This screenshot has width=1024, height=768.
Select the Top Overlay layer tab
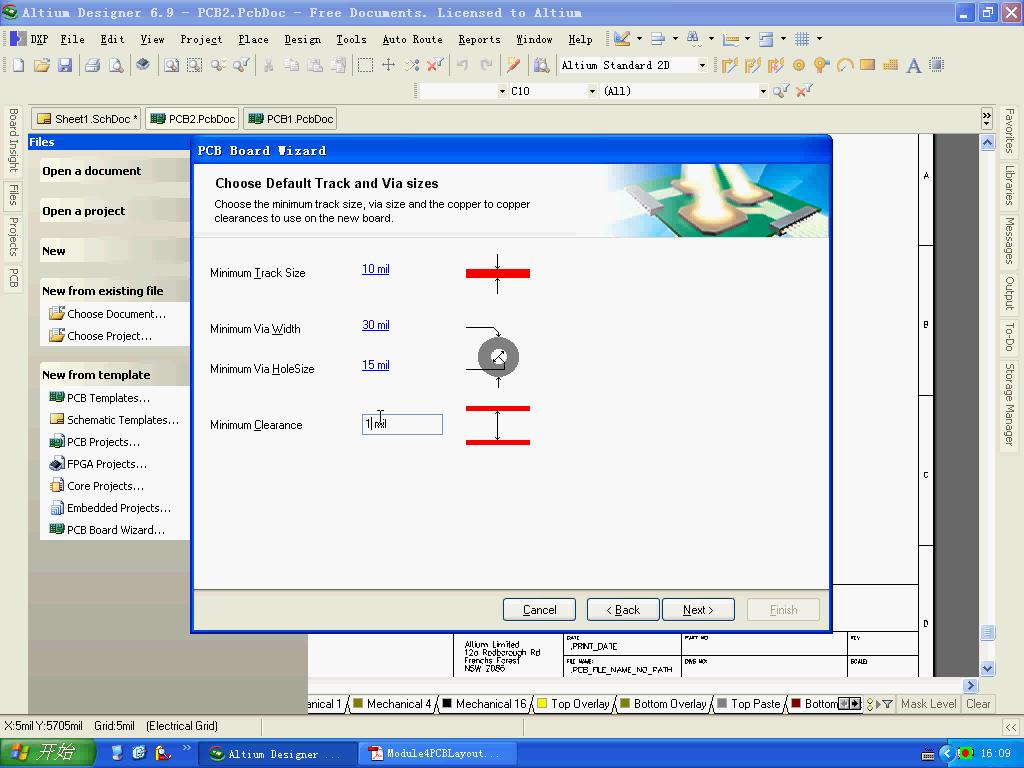pyautogui.click(x=573, y=704)
